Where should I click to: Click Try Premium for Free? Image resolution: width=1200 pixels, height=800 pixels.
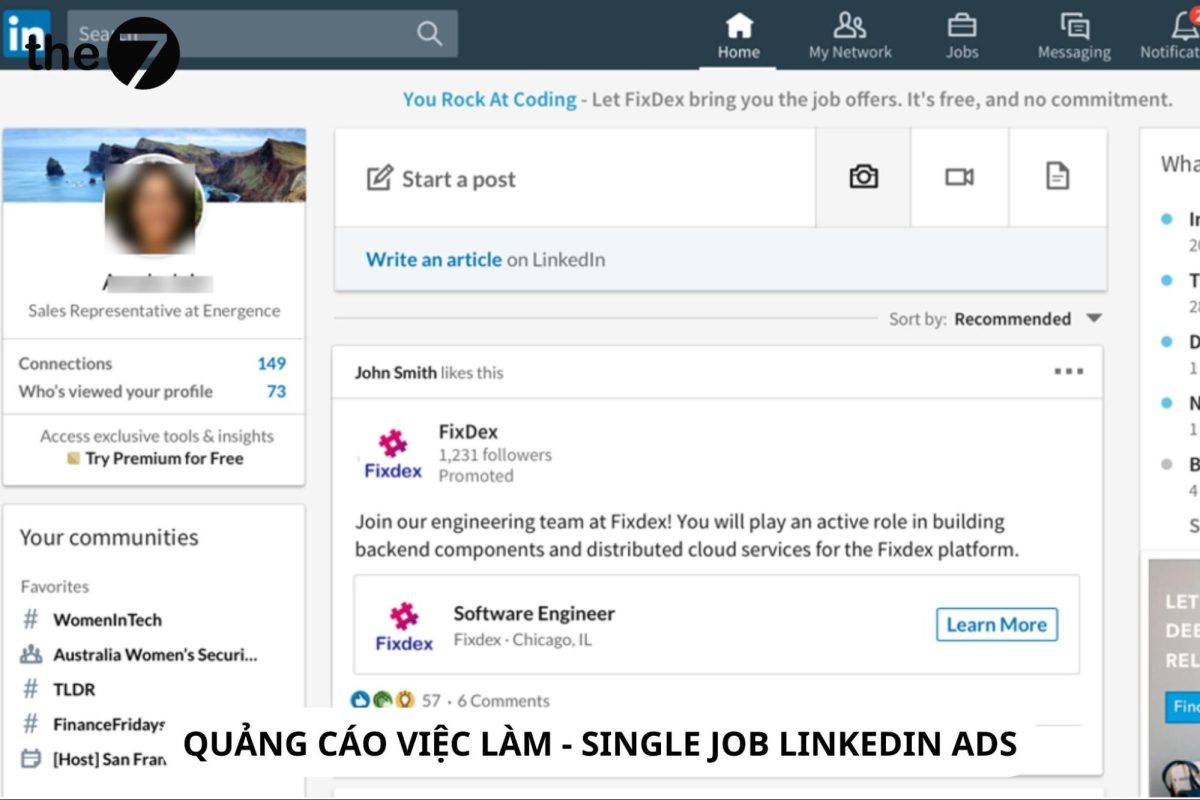click(166, 458)
